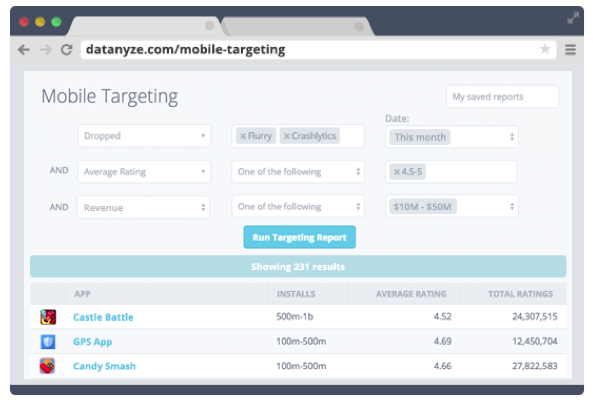This screenshot has width=593, height=402.
Task: Click the 4.69 rating cell
Action: click(442, 341)
